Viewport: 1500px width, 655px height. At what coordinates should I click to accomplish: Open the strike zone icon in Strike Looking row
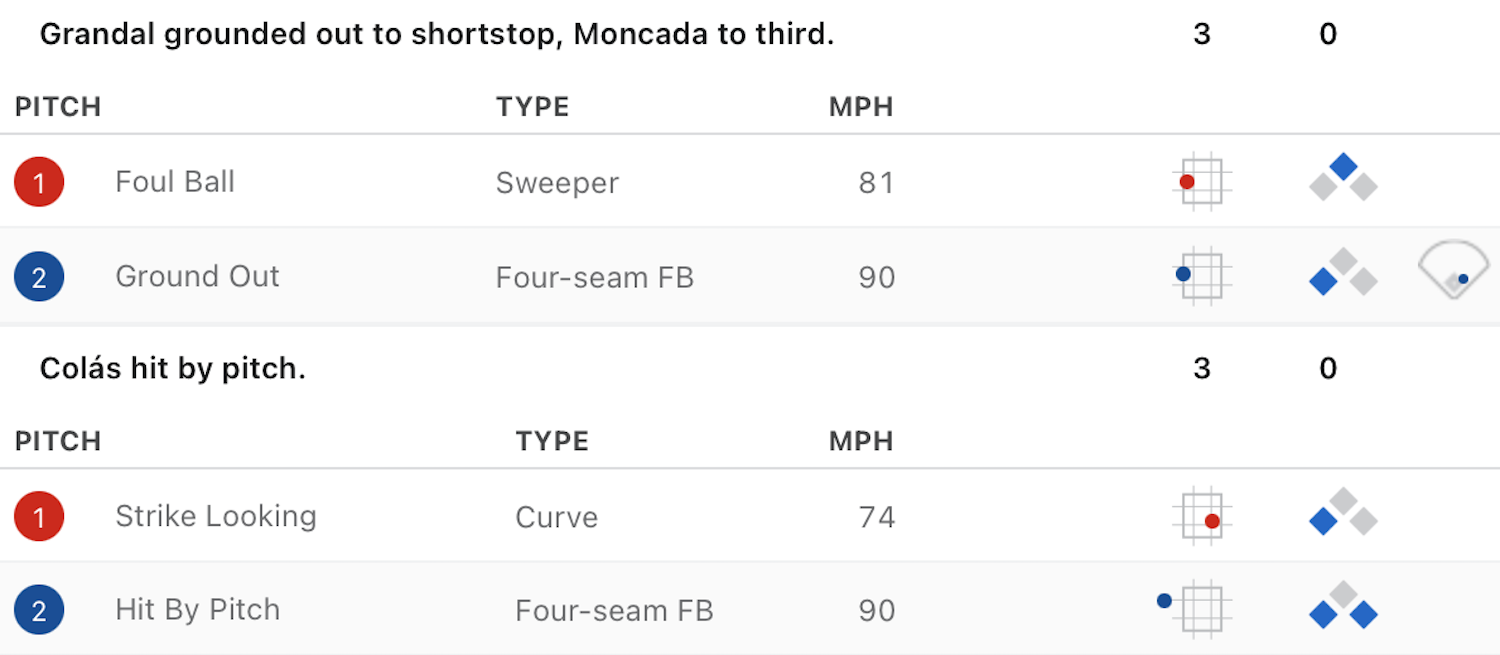1201,516
